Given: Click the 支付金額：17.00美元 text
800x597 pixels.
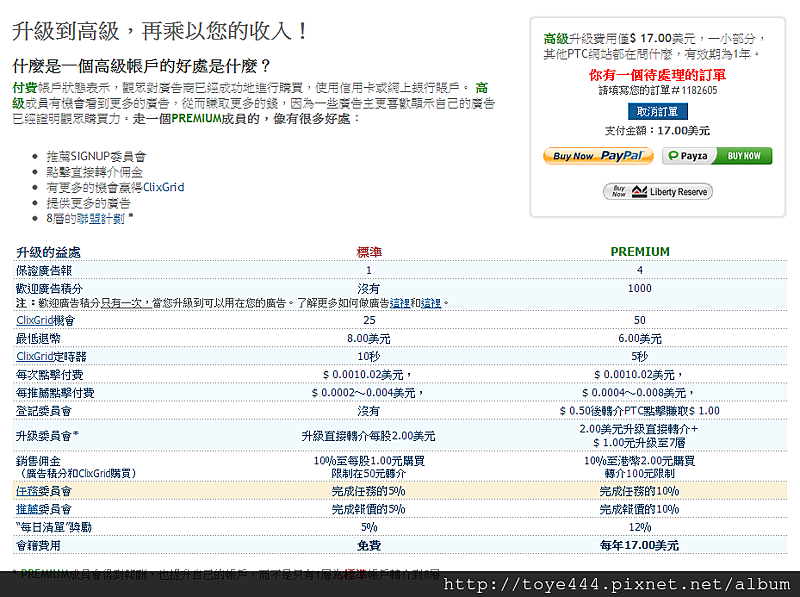Looking at the screenshot, I should (x=657, y=131).
